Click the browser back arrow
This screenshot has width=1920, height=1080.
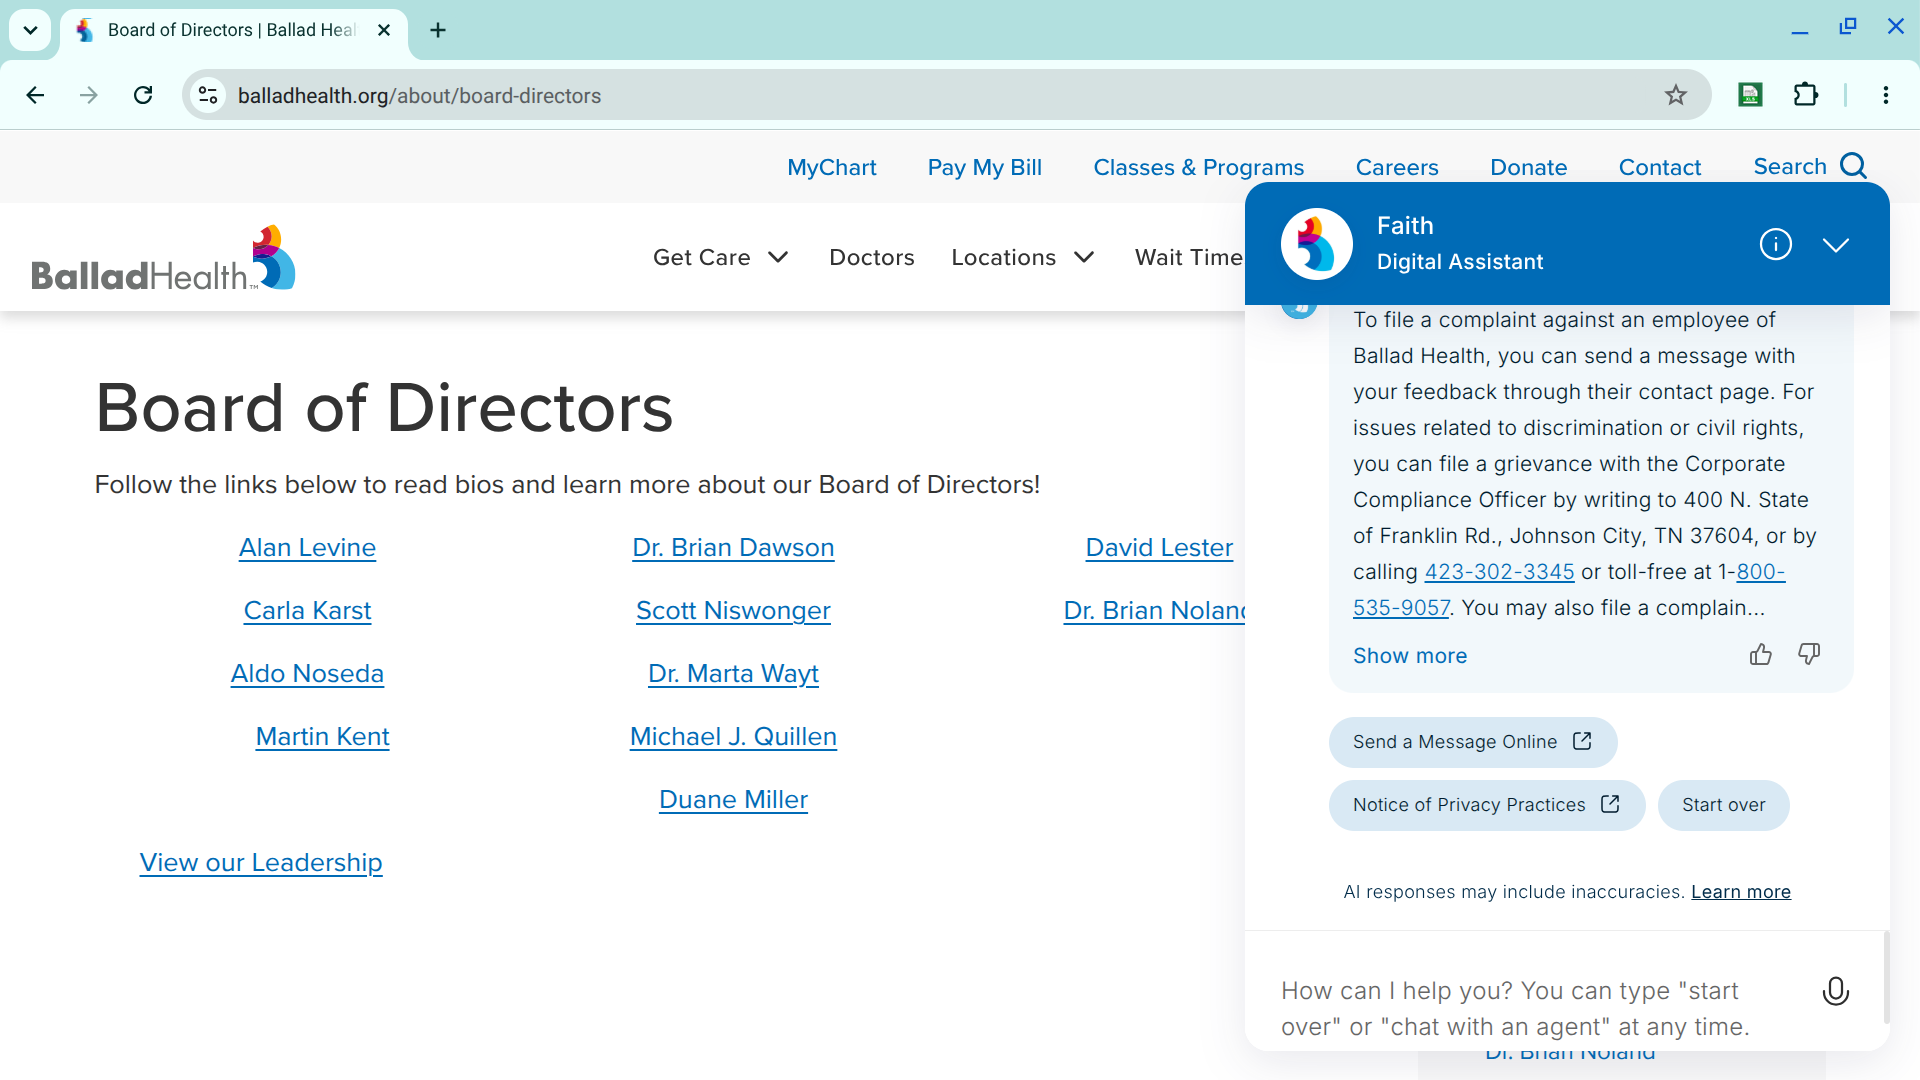(x=35, y=95)
